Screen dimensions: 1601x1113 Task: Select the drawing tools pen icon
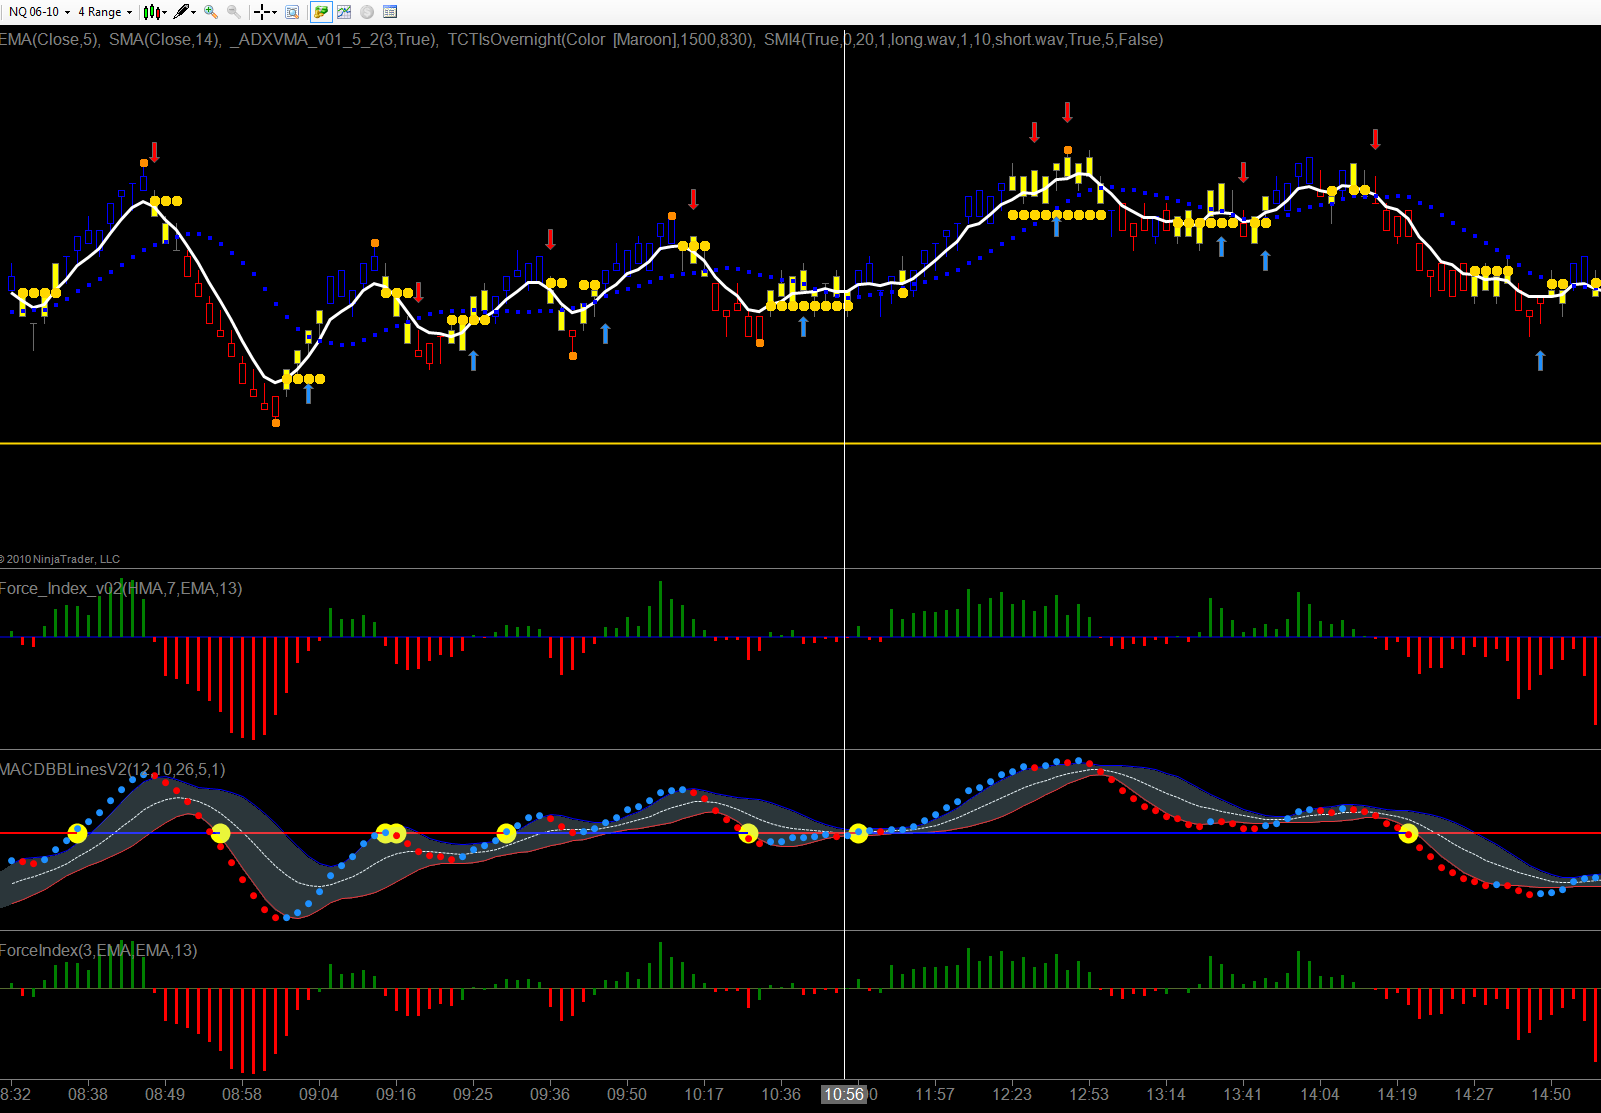point(181,12)
